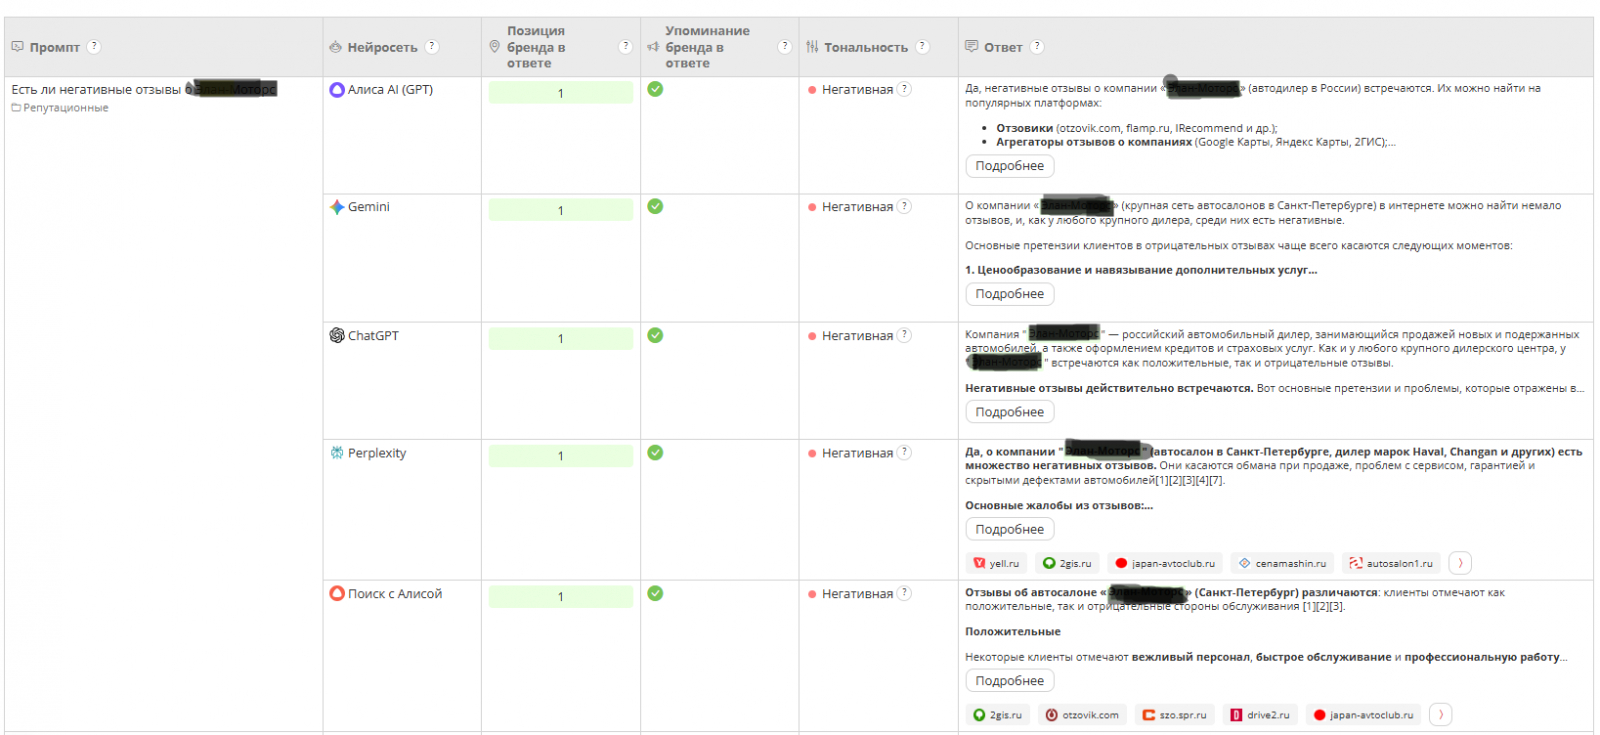Expand Поиск с Алисой answer with Подробнее
Screen dimensions: 1600x735
click(x=1009, y=681)
